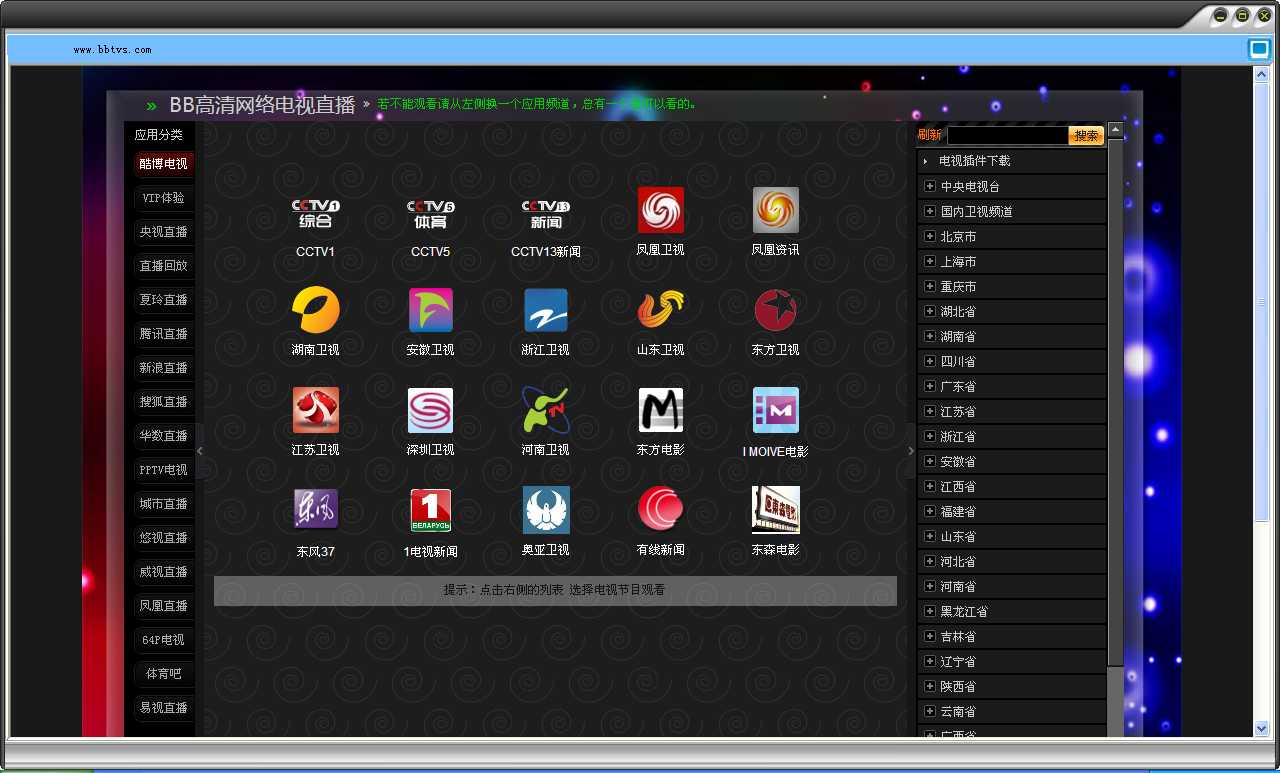Launch the 奥亚卫视 channel icon
Screen dimensions: 1280x773
point(546,510)
